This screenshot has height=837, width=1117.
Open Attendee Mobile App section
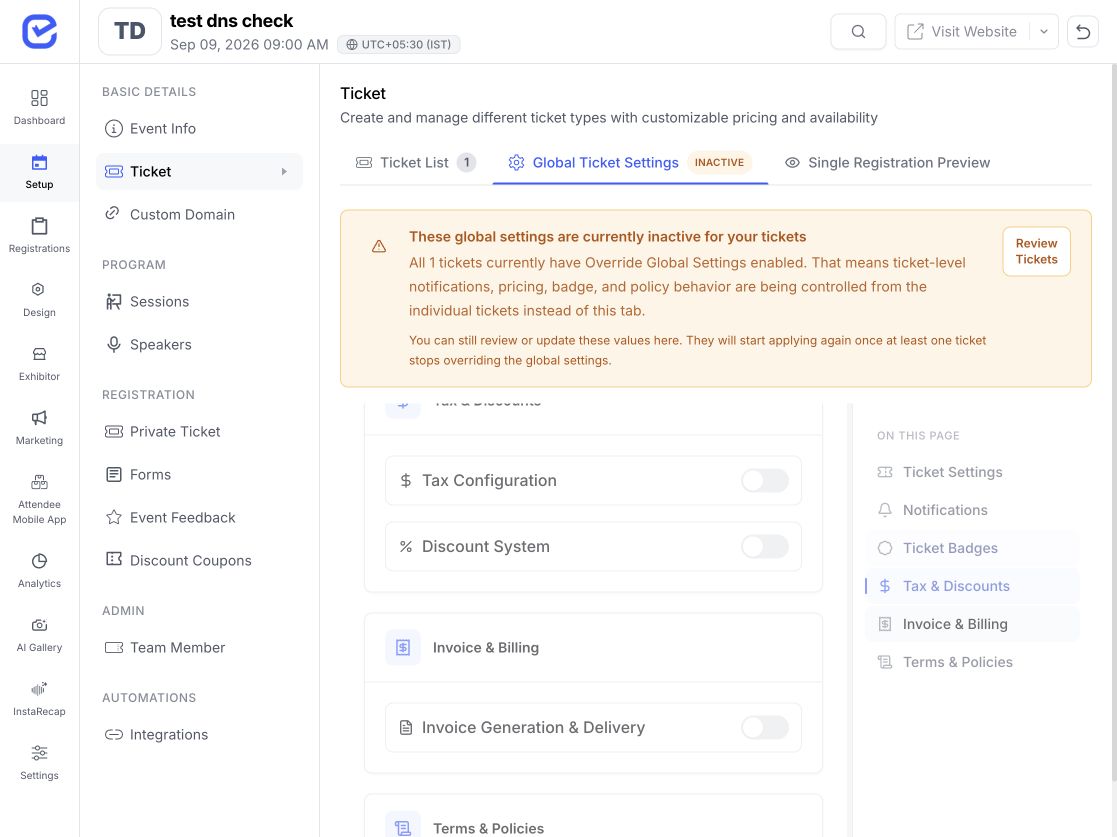tap(39, 499)
